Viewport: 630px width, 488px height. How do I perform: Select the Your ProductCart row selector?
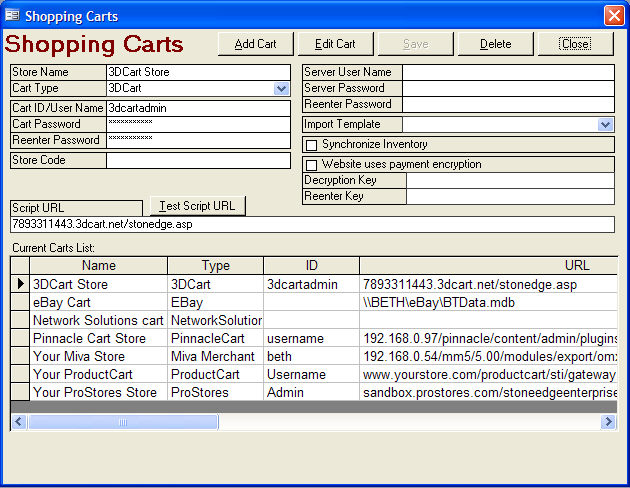pyautogui.click(x=20, y=374)
